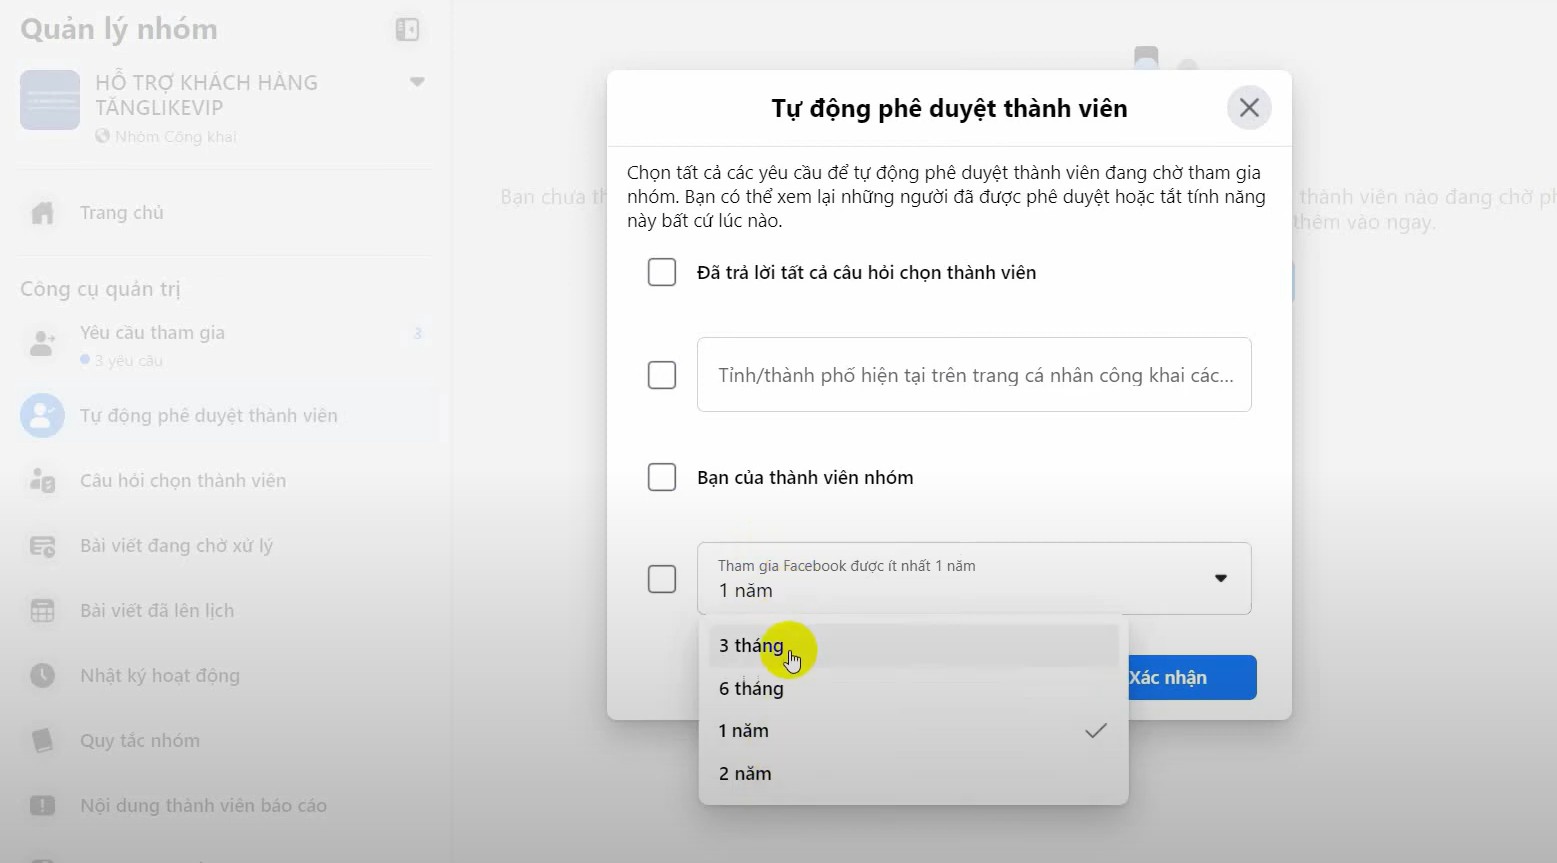Expand the group switcher arrow near group name
Viewport: 1557px width, 863px height.
[417, 82]
